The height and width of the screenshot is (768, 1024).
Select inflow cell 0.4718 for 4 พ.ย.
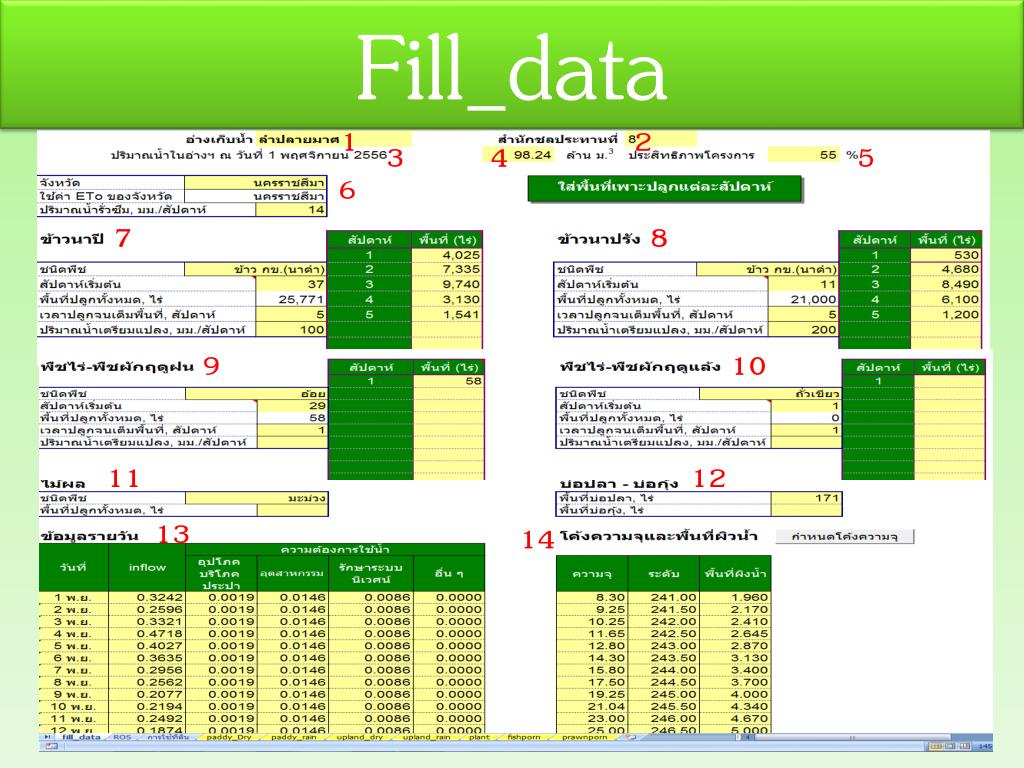(147, 633)
